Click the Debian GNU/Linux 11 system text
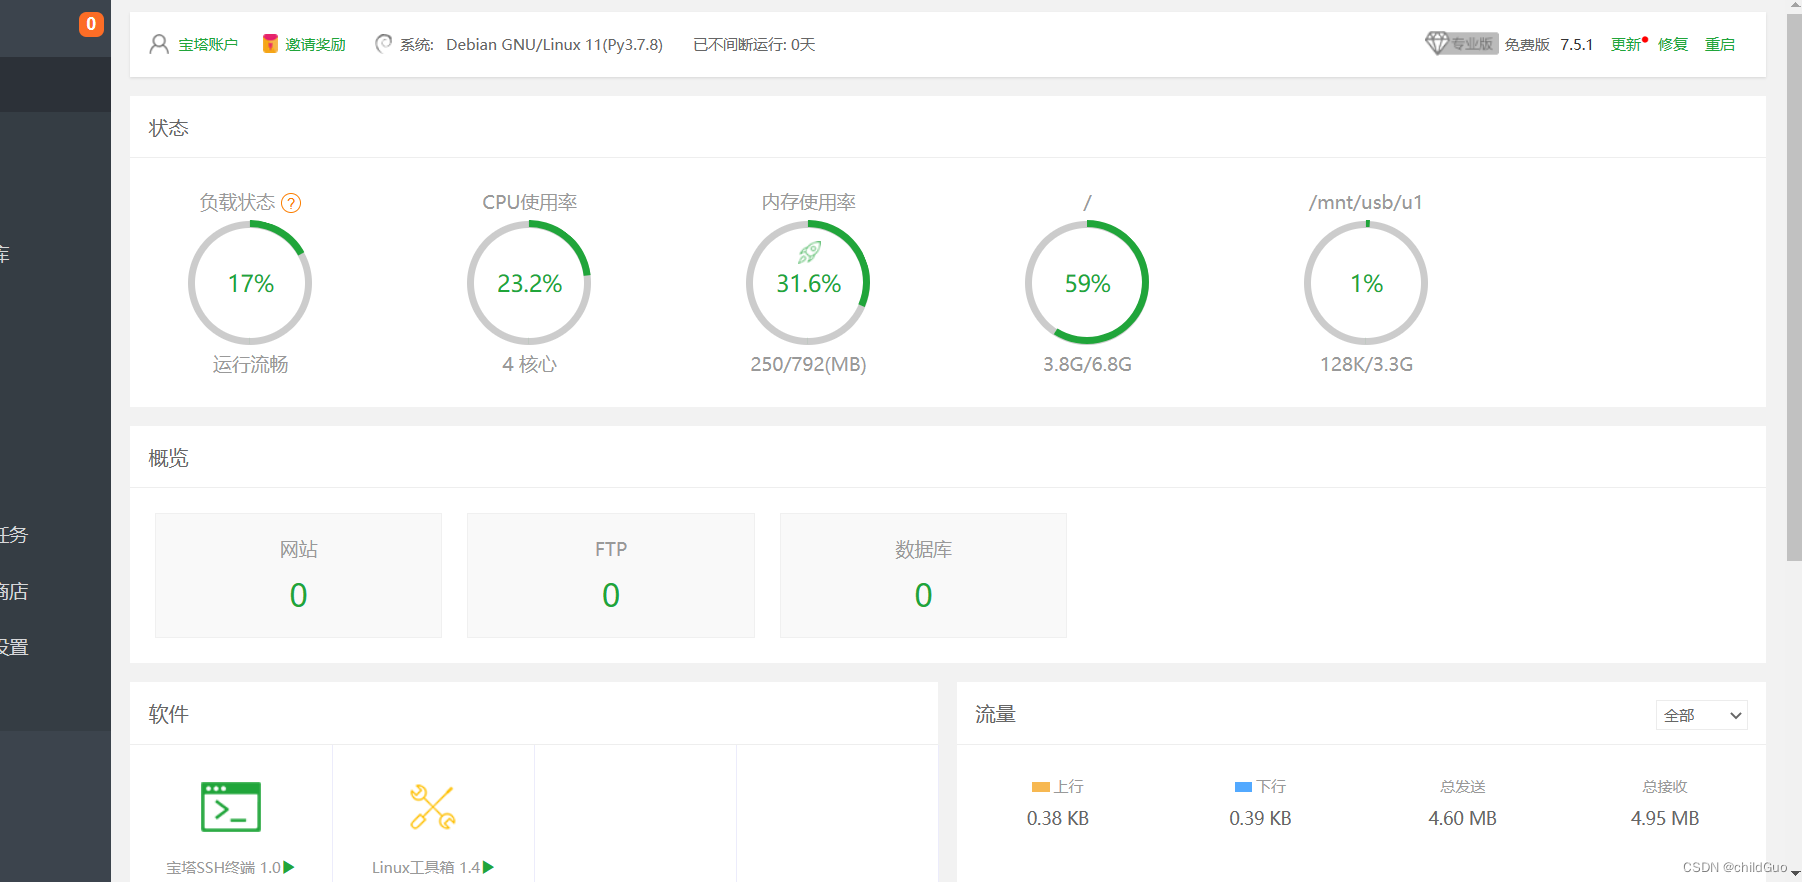This screenshot has width=1802, height=882. 554,44
